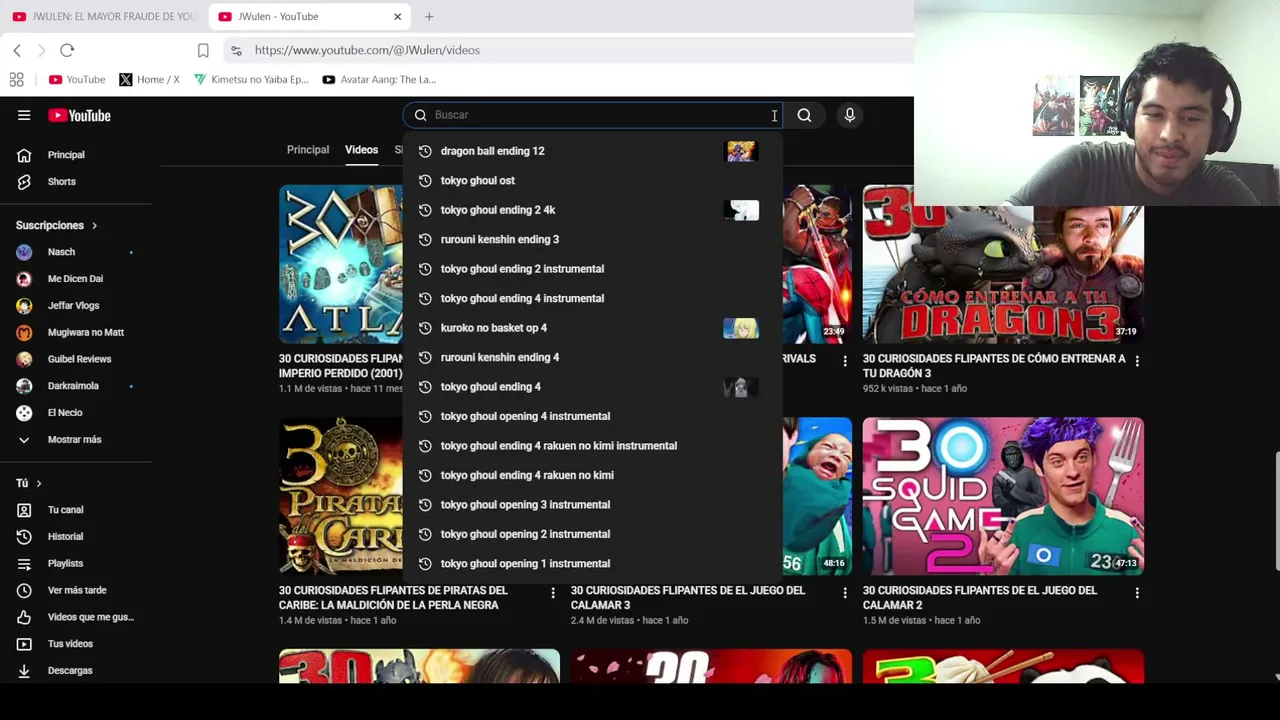The width and height of the screenshot is (1280, 720).
Task: Close the JWulen - YouTube tab
Action: click(397, 16)
